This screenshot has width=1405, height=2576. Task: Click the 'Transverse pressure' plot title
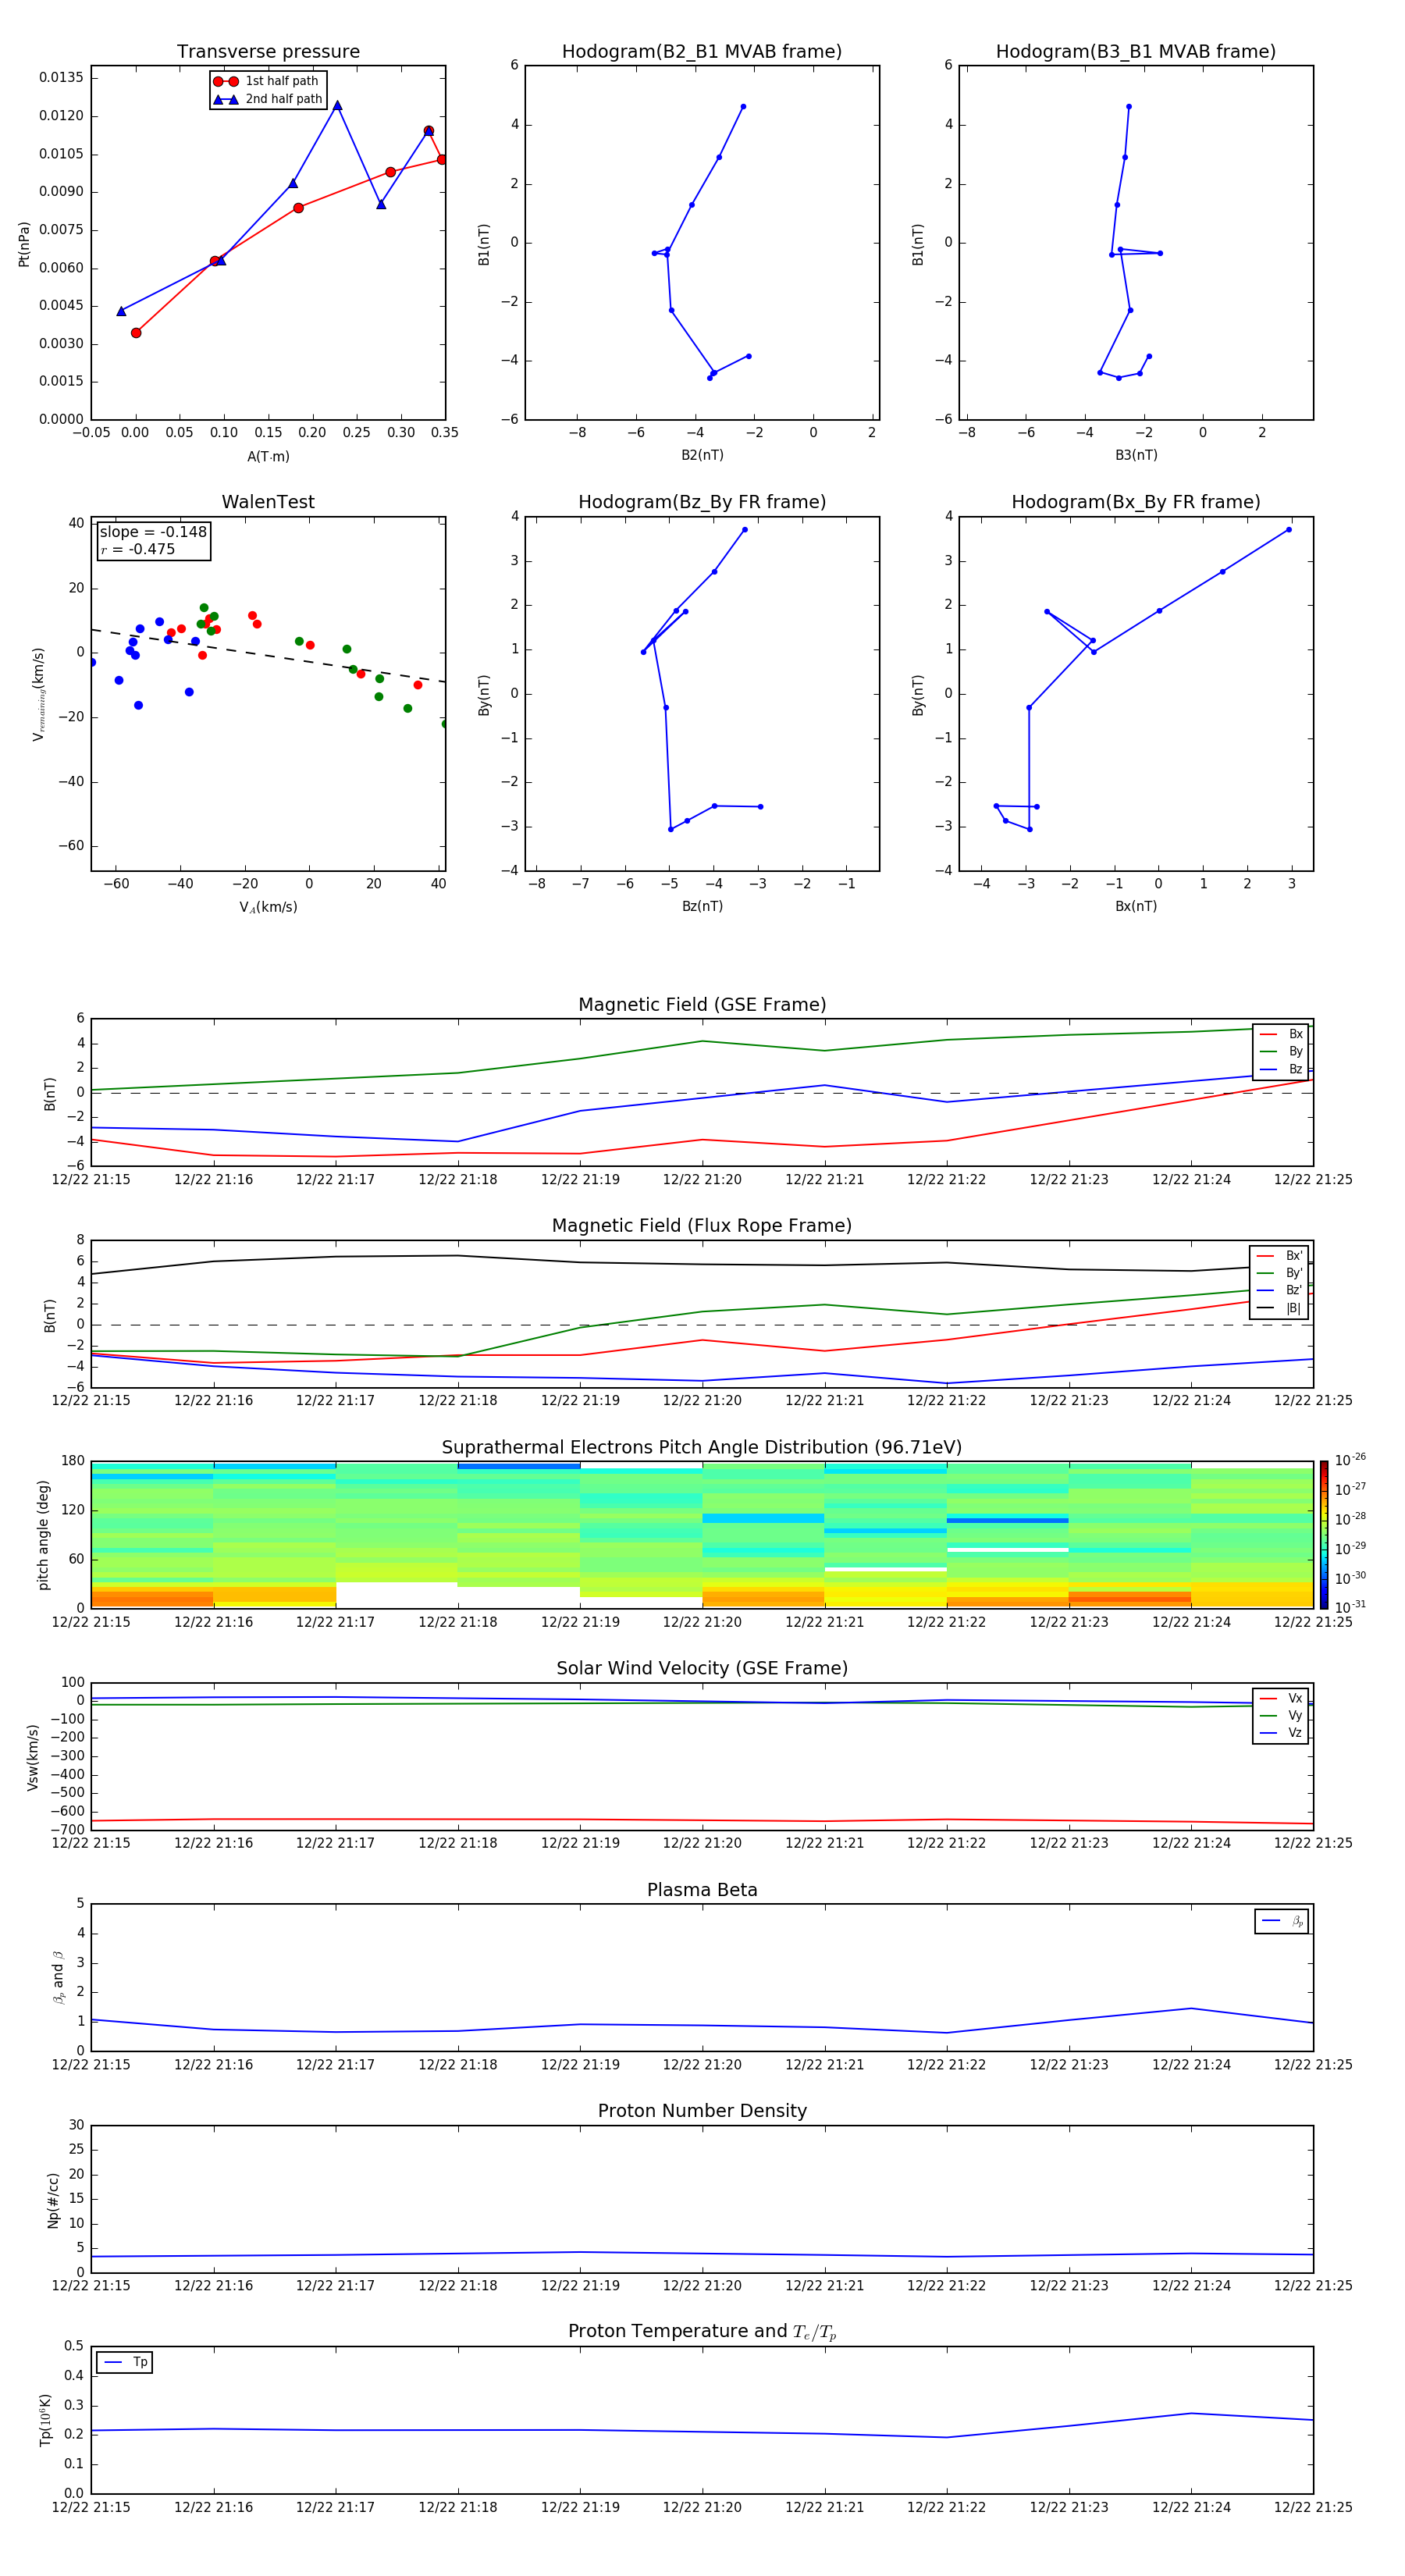pyautogui.click(x=268, y=52)
